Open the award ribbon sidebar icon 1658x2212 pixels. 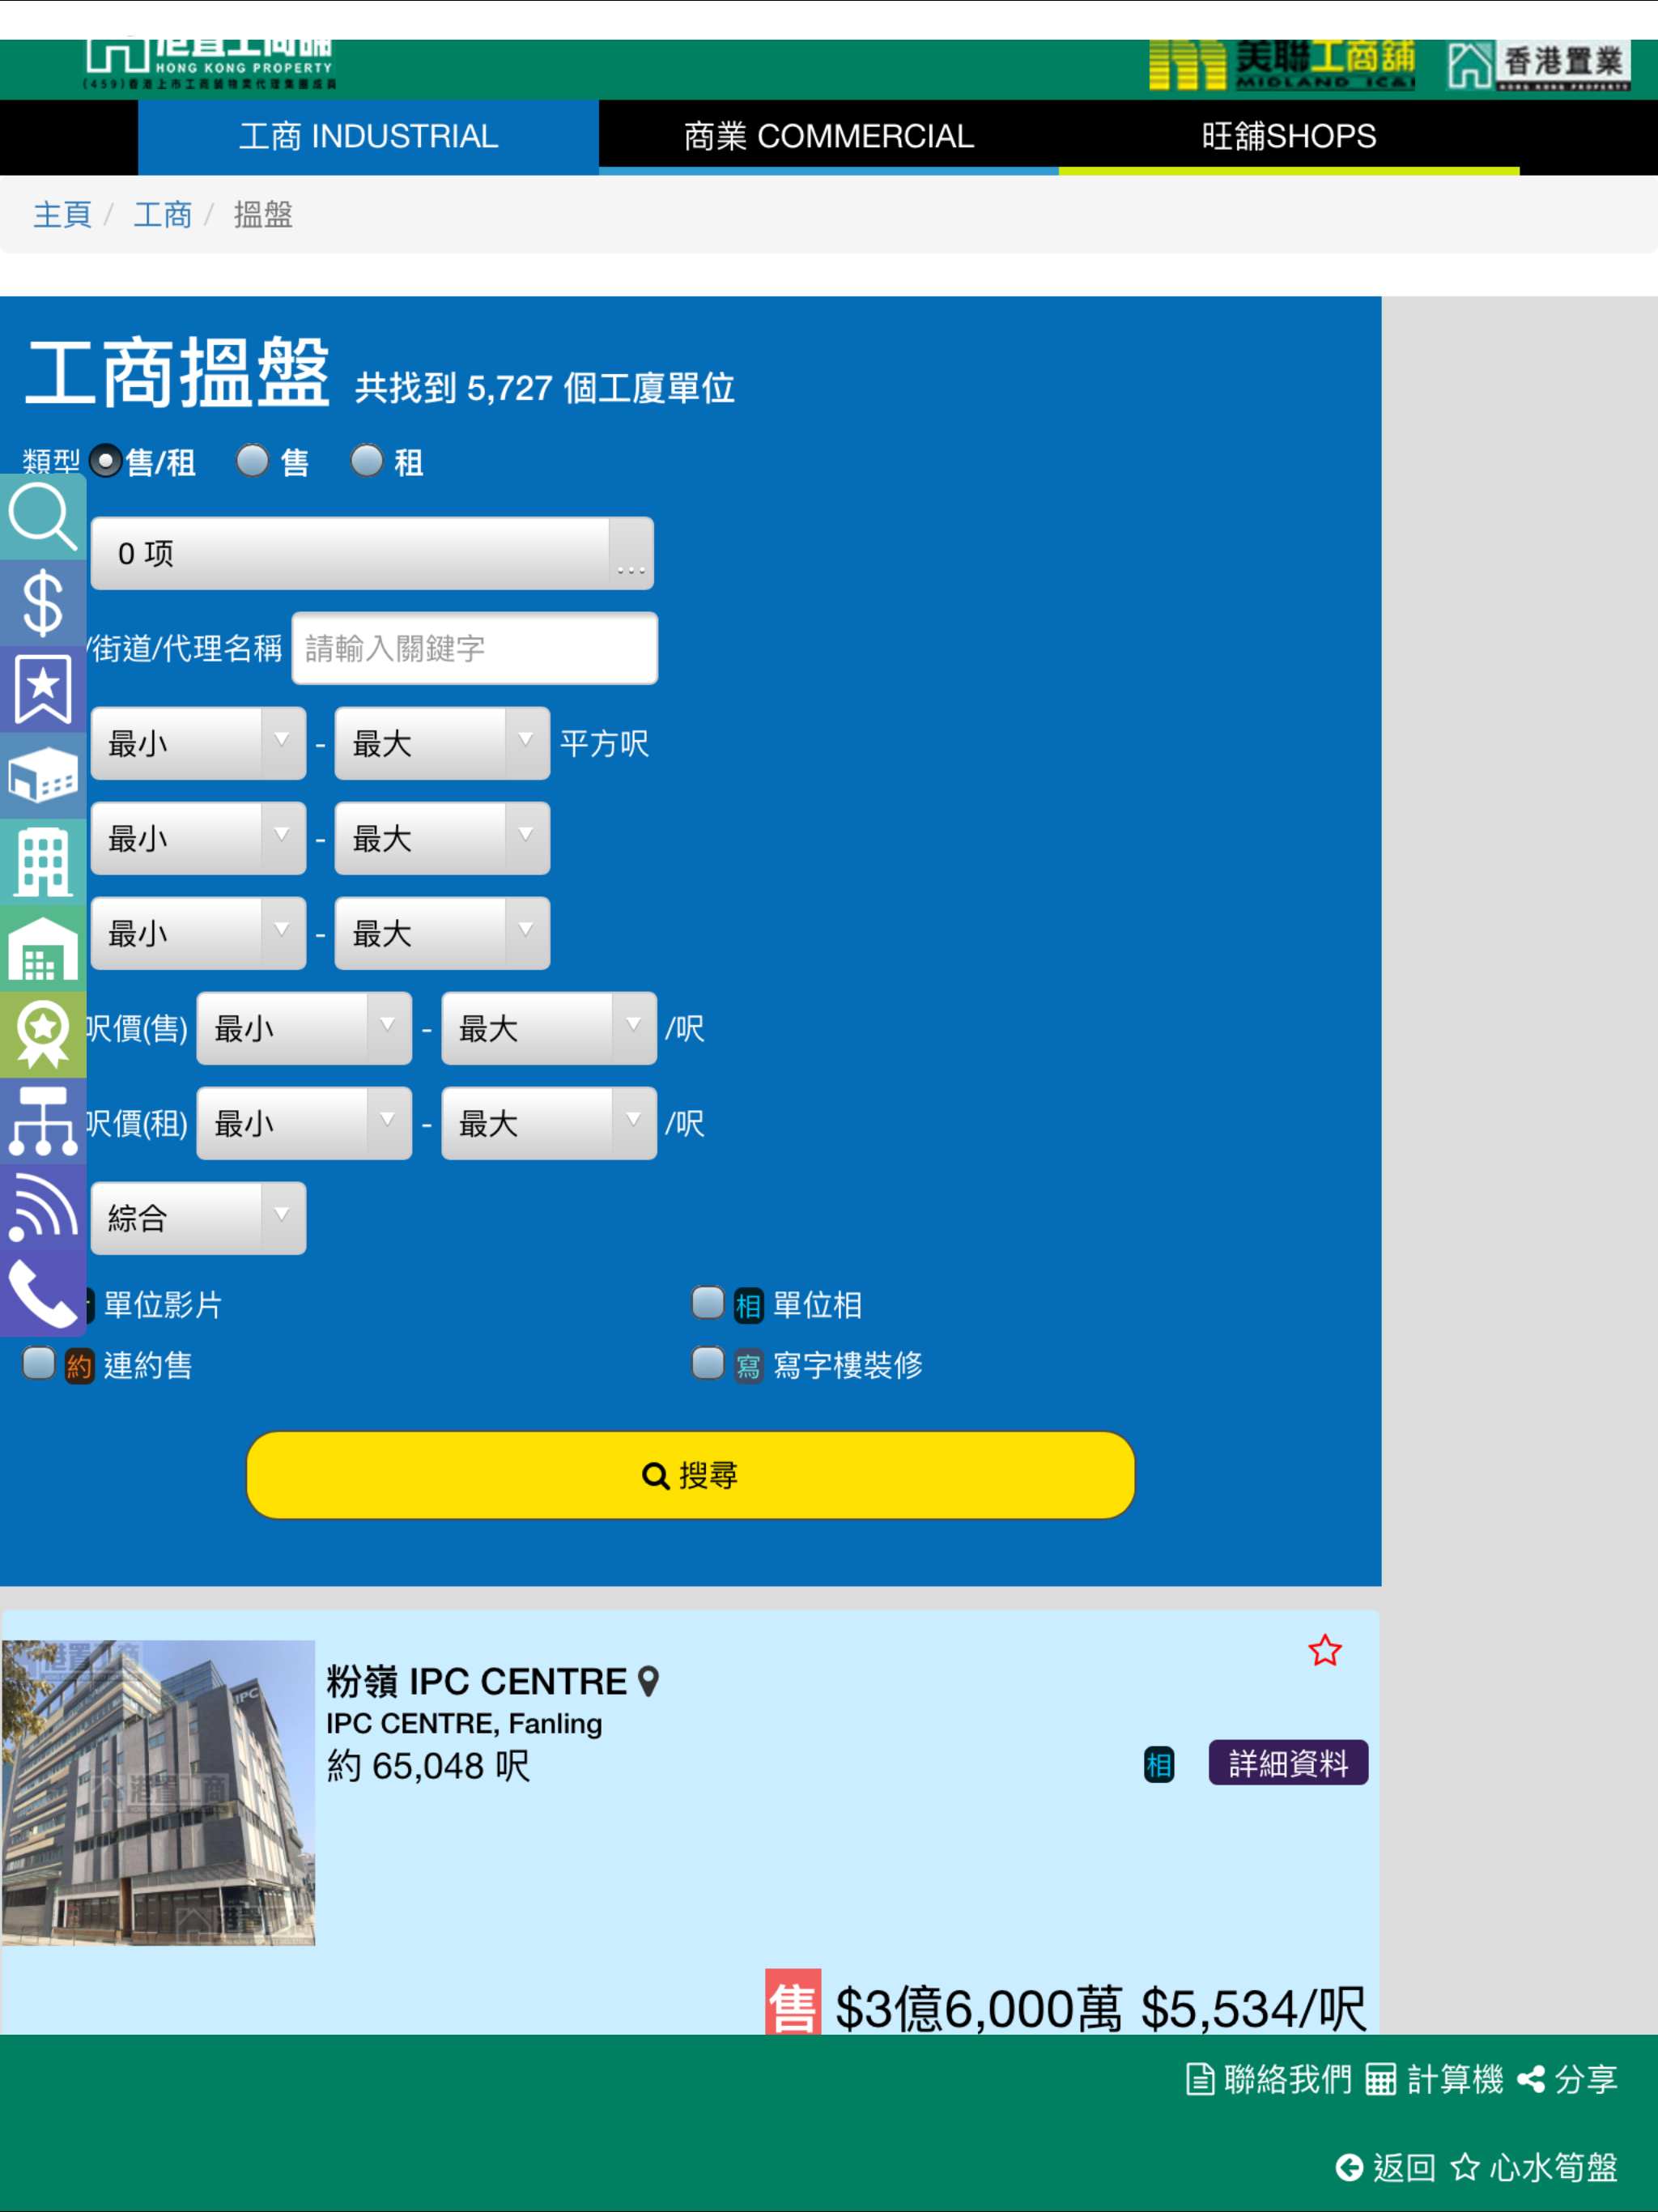43,1034
